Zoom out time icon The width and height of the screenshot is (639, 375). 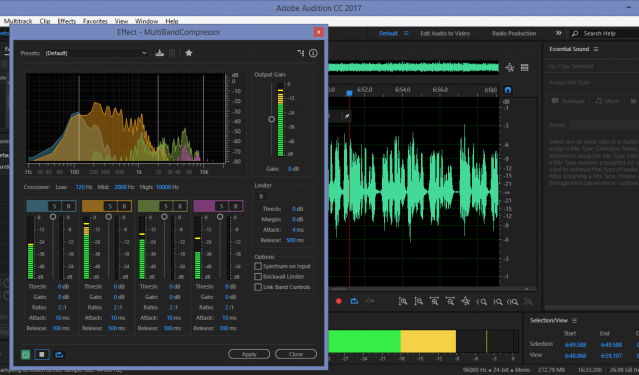click(450, 302)
